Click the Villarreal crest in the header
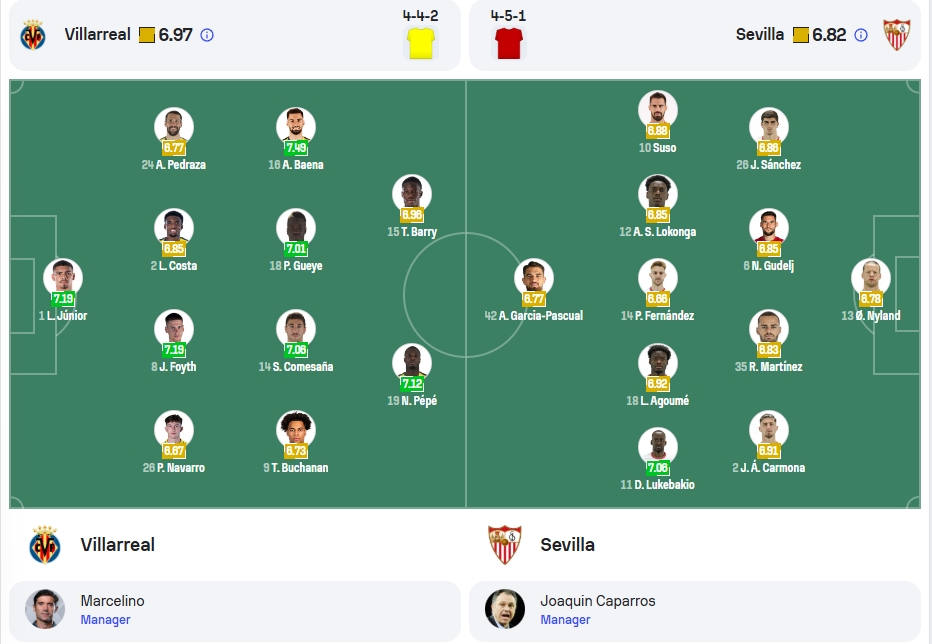The height and width of the screenshot is (644, 932). [x=33, y=35]
